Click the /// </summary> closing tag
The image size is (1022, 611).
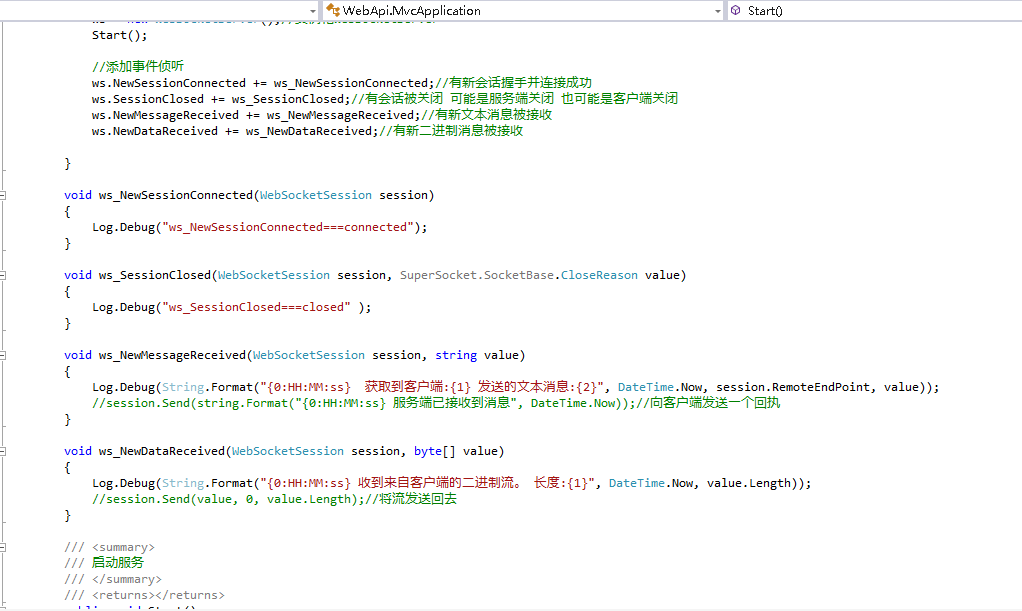click(x=113, y=579)
